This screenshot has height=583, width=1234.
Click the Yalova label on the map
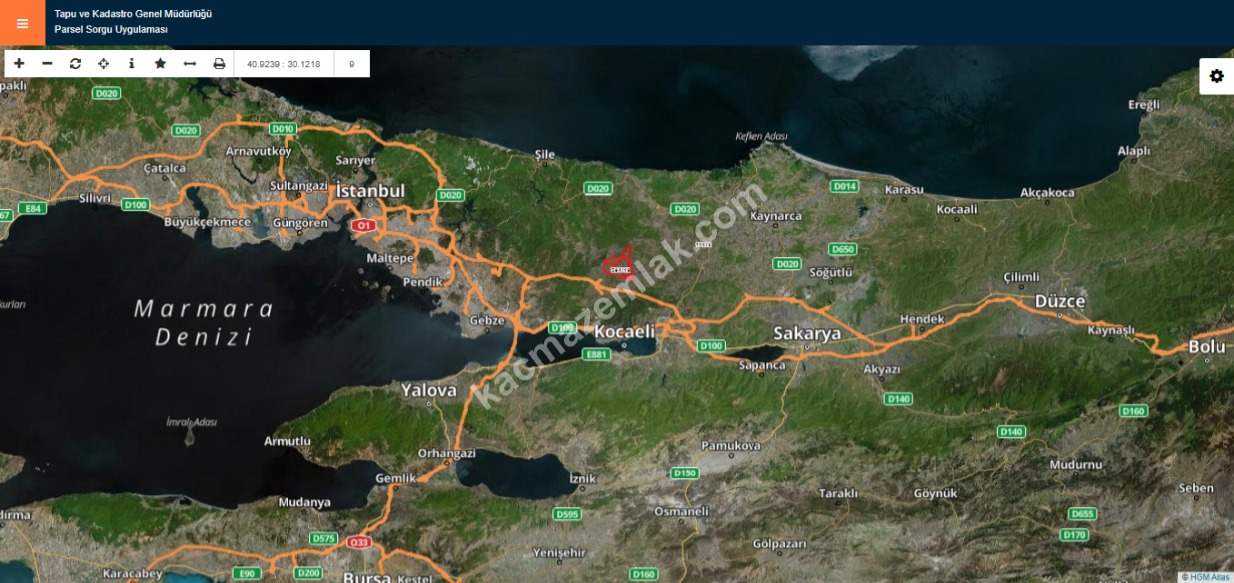point(429,390)
